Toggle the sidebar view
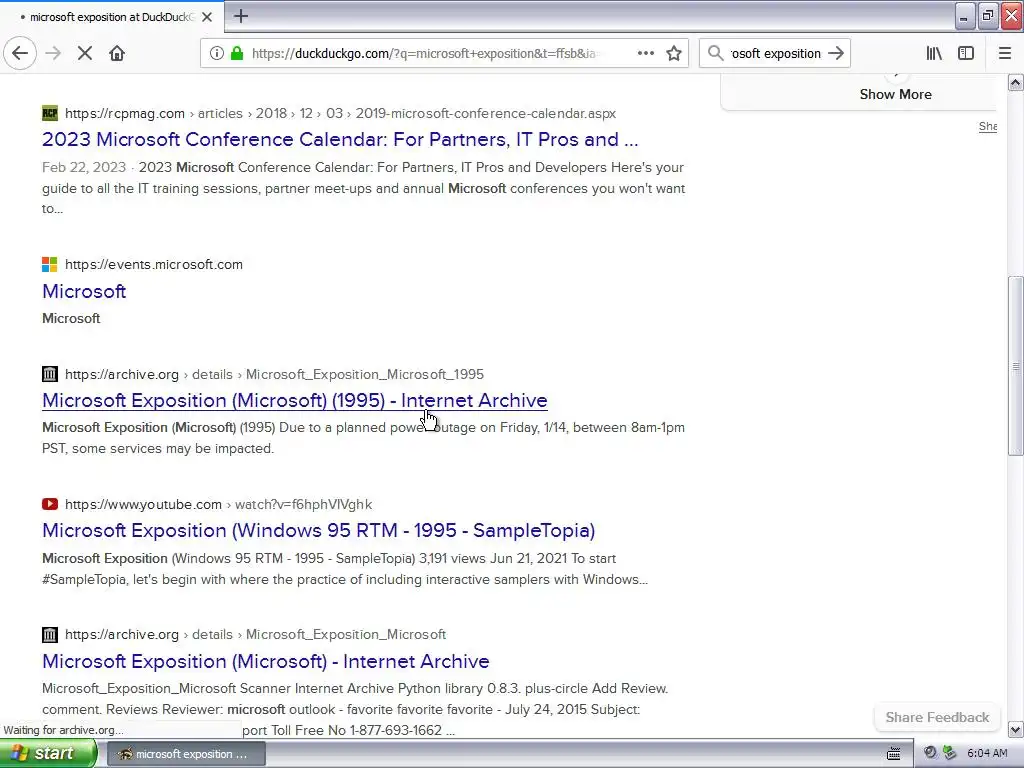1024x768 pixels. (x=966, y=53)
